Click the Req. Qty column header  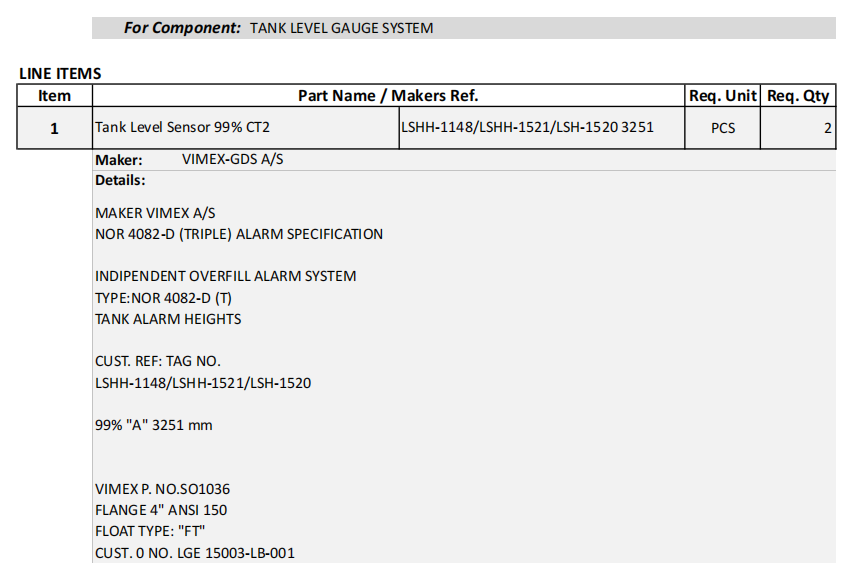798,96
